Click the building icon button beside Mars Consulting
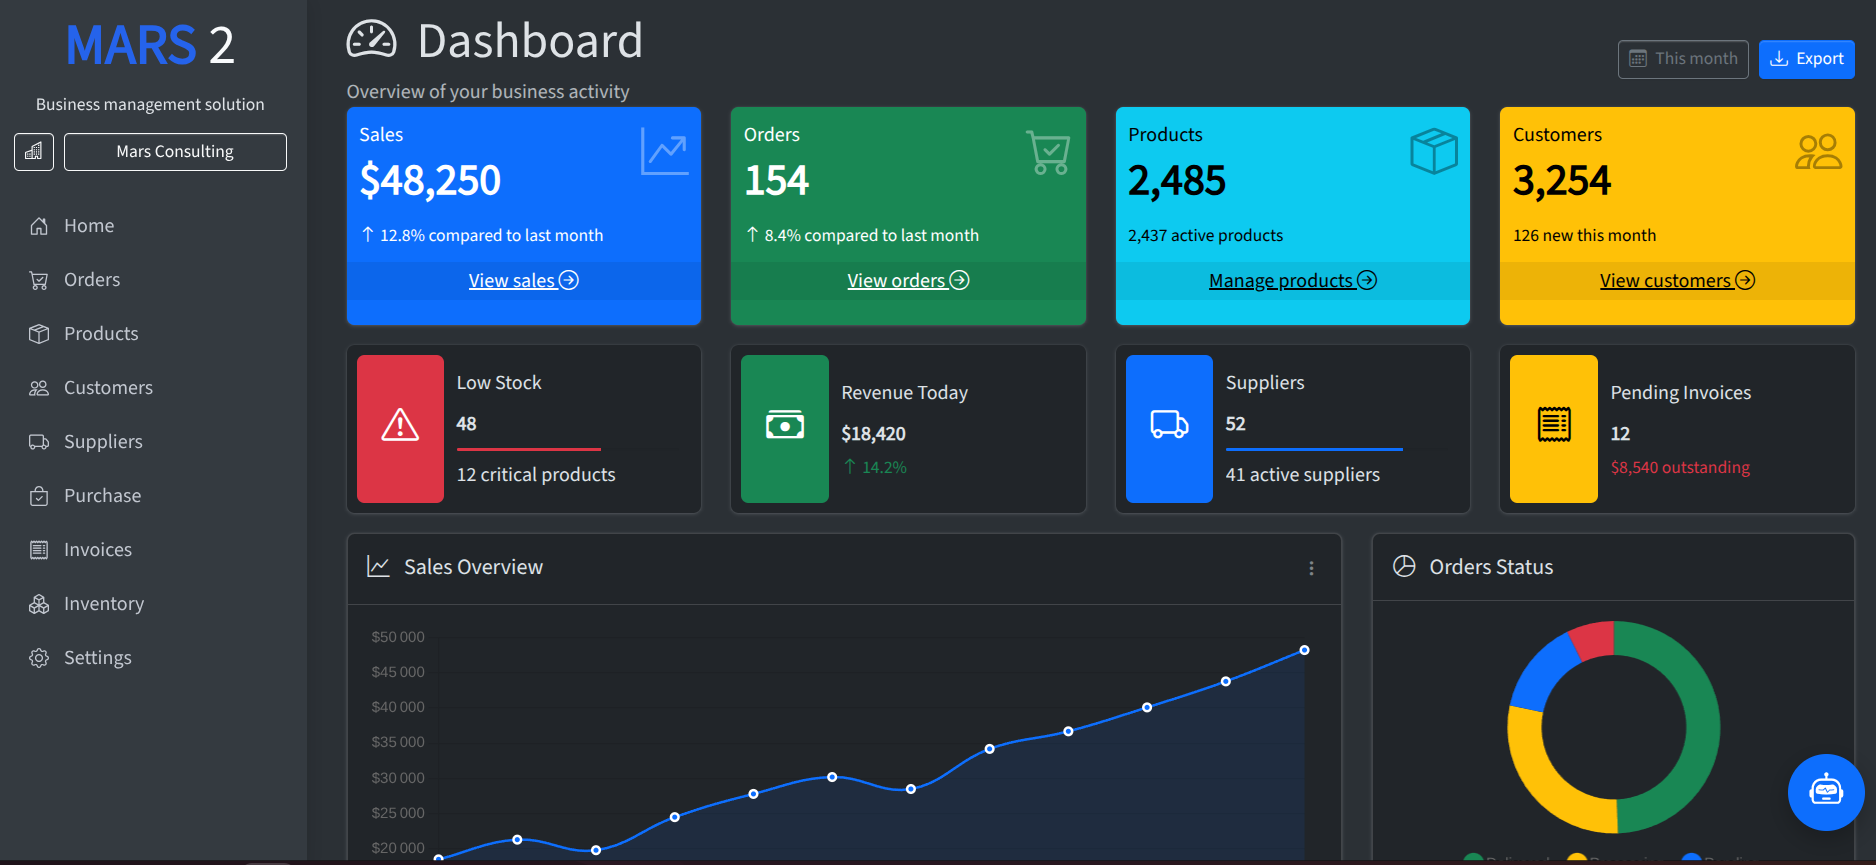This screenshot has height=865, width=1876. 34,152
